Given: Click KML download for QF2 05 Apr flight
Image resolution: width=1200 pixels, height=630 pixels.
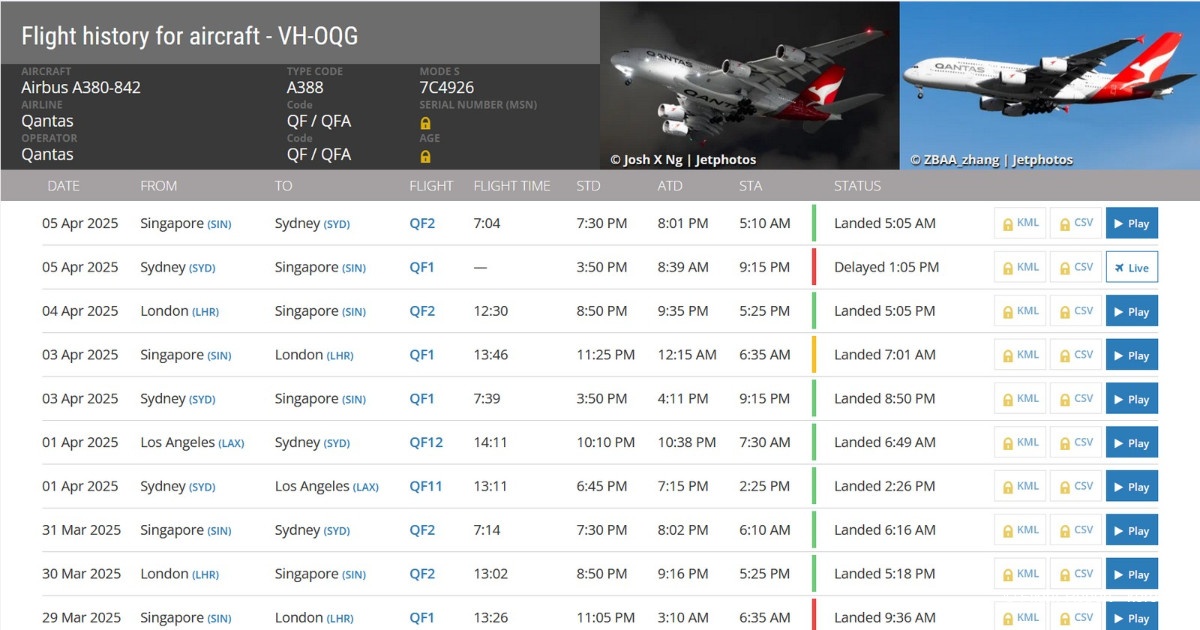Looking at the screenshot, I should [1019, 223].
